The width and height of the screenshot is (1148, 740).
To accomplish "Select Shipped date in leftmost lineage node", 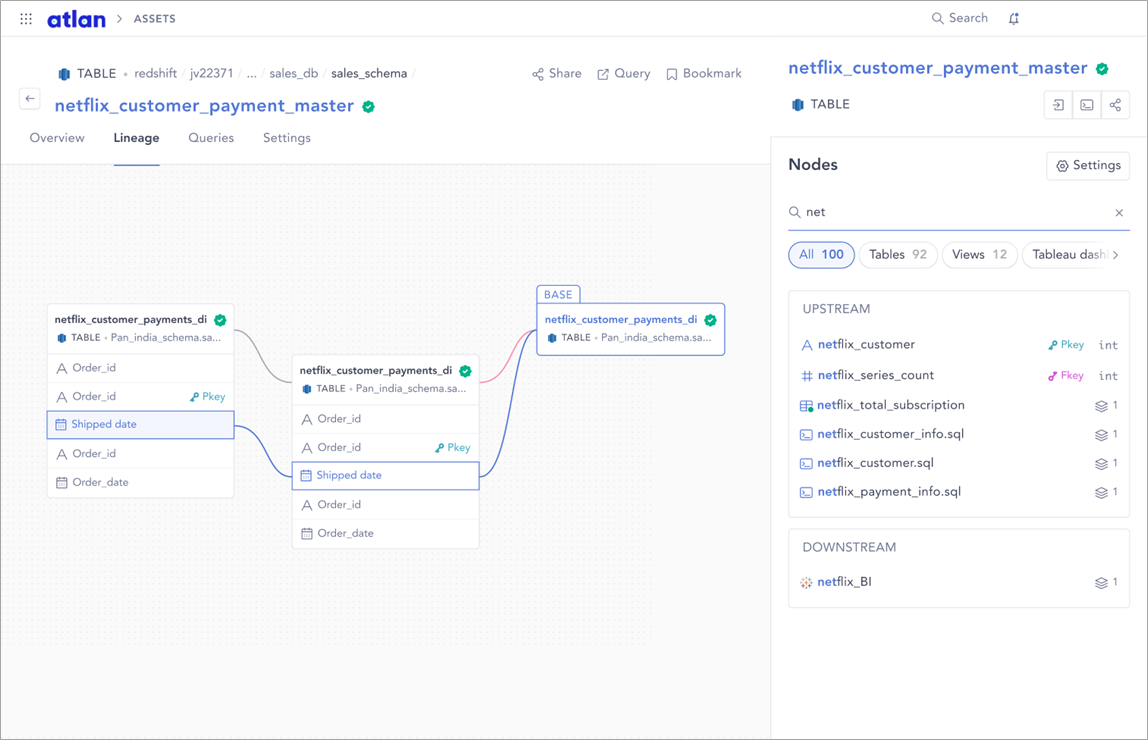I will pos(141,425).
